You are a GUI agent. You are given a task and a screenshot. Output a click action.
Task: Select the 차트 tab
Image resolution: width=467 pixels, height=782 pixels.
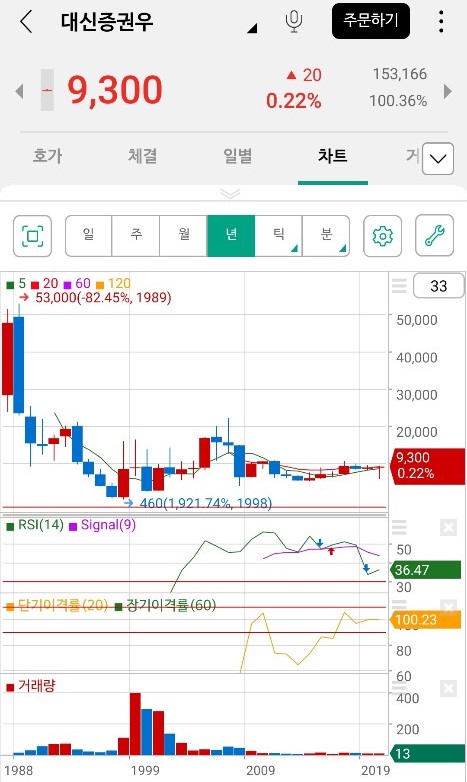(x=332, y=156)
